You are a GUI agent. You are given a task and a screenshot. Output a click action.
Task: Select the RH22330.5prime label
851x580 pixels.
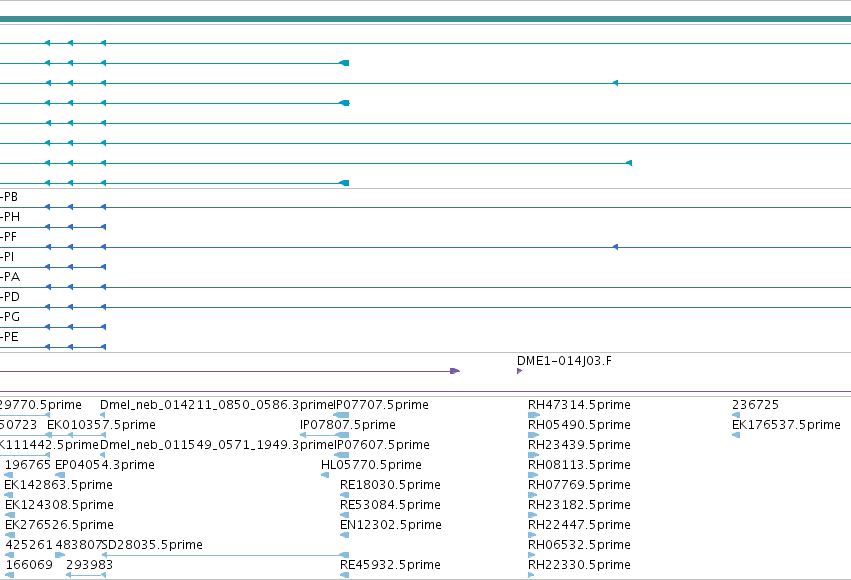pyautogui.click(x=579, y=565)
